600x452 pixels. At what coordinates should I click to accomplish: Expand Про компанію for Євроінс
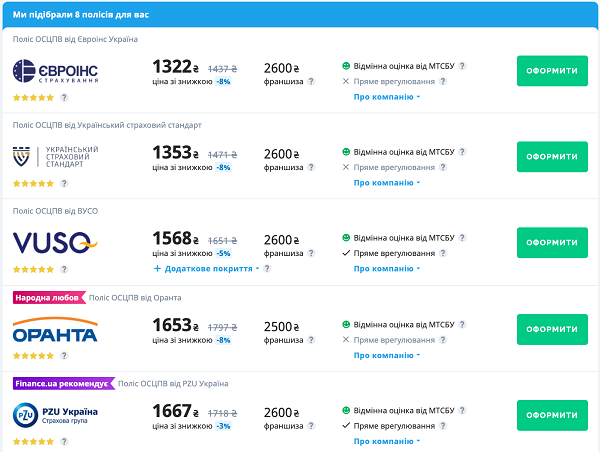point(387,97)
